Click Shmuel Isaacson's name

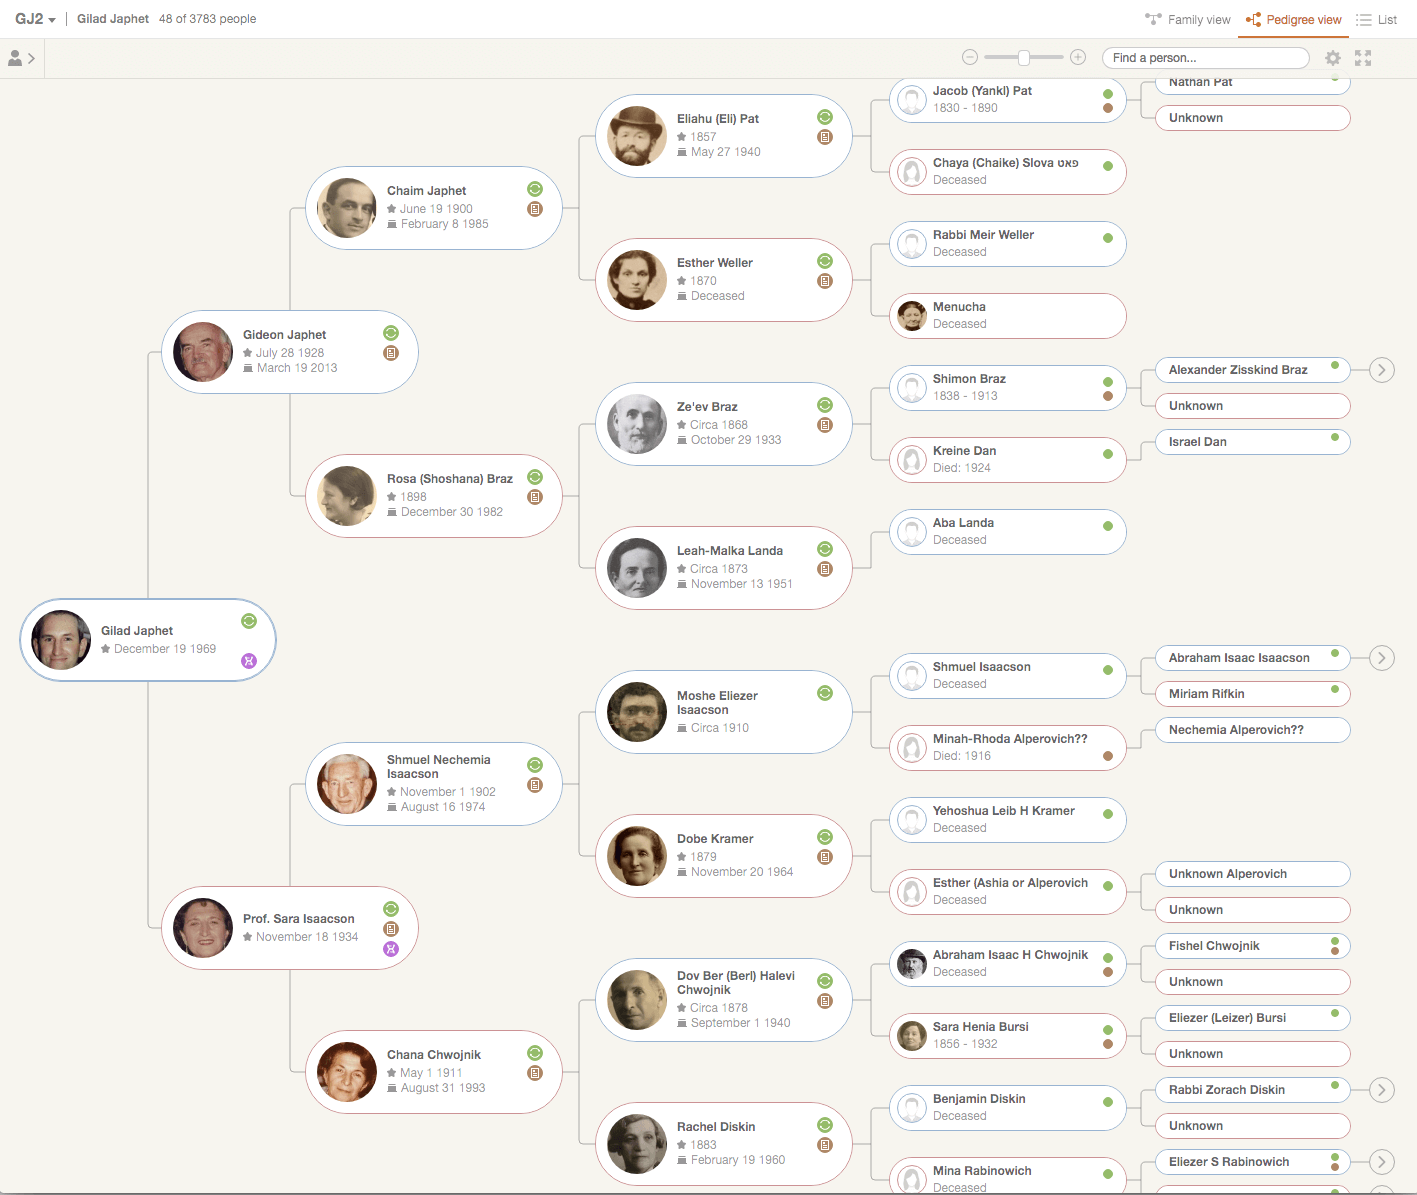[982, 667]
